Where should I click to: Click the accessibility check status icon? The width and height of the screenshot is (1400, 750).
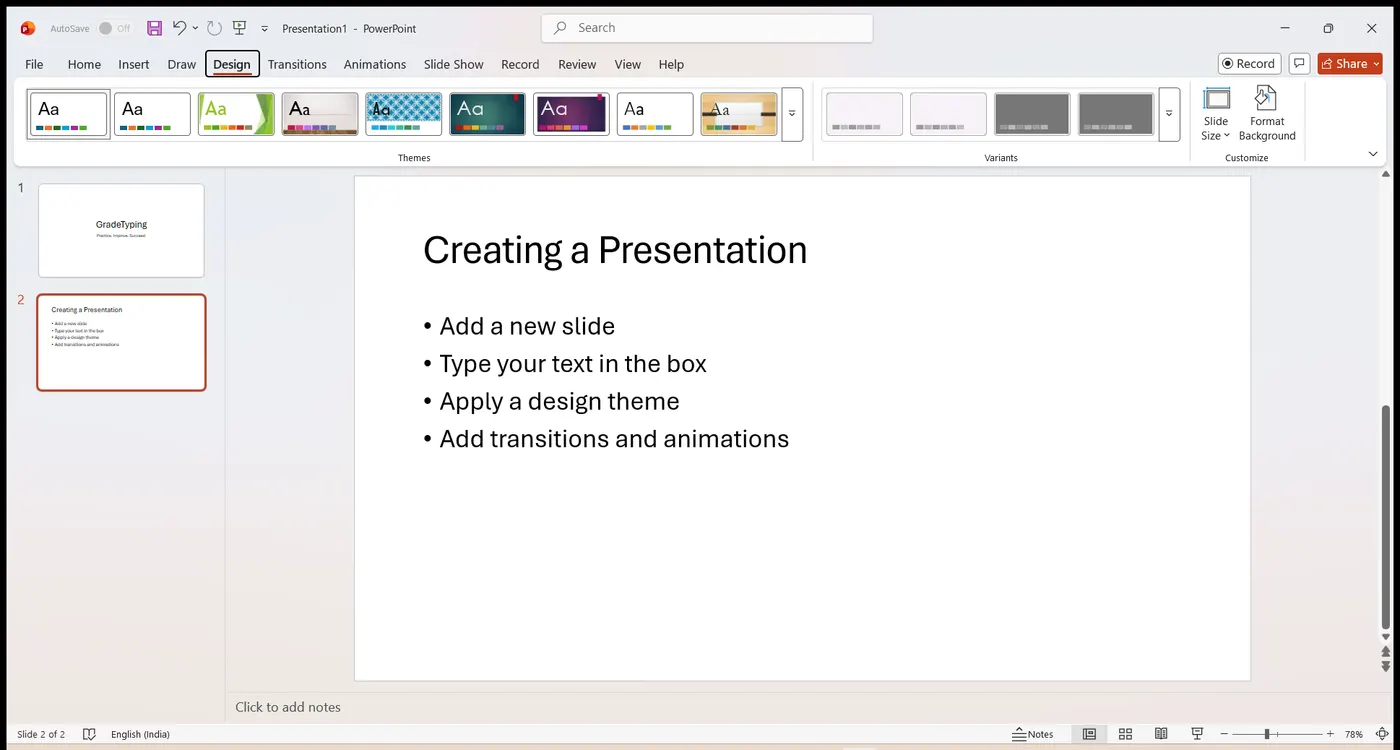(89, 734)
